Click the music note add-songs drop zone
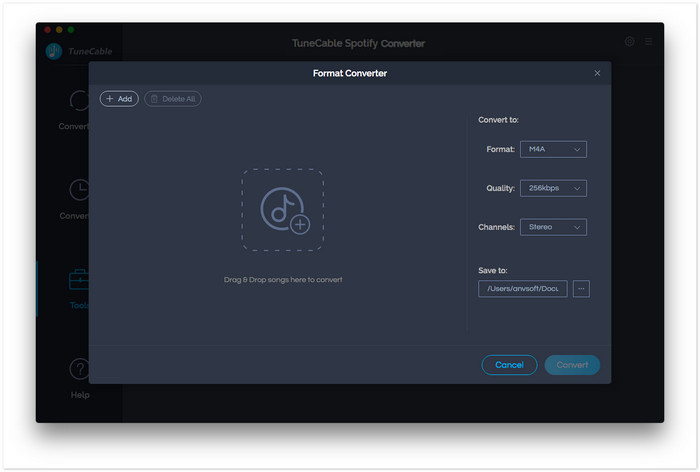 [283, 210]
